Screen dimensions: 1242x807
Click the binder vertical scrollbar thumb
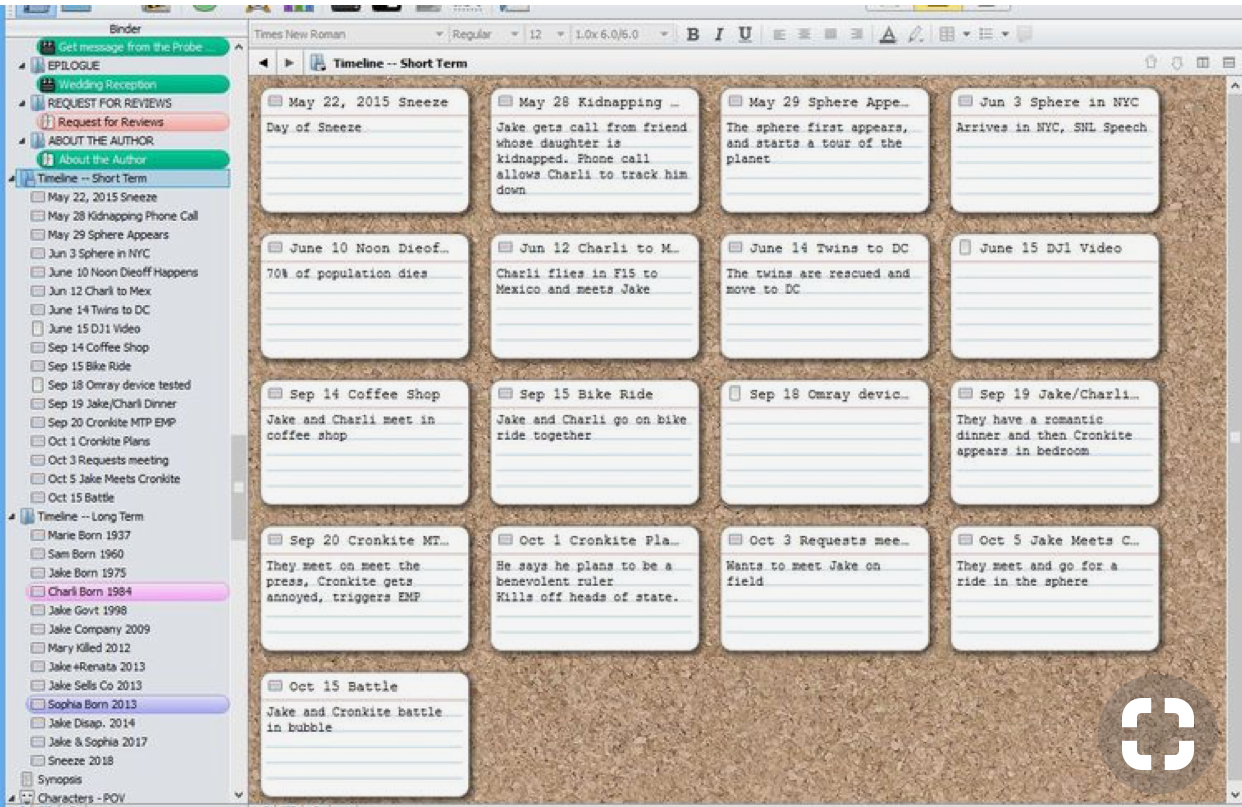coord(238,487)
